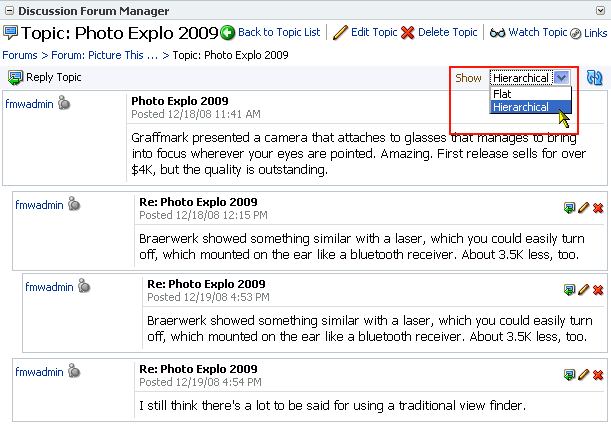Open the Links link
611x439 pixels.
pos(595,33)
